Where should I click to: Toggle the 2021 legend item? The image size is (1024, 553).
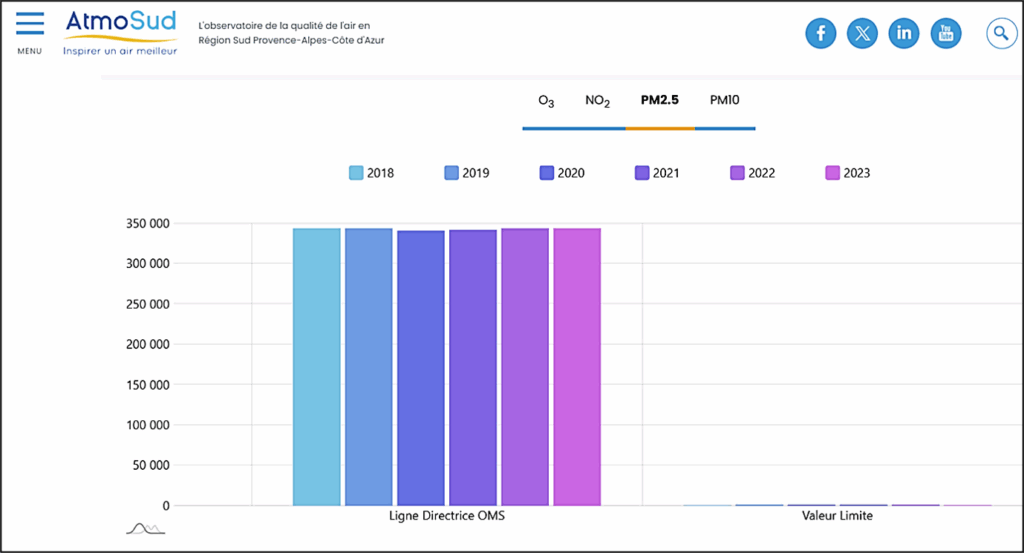point(656,173)
